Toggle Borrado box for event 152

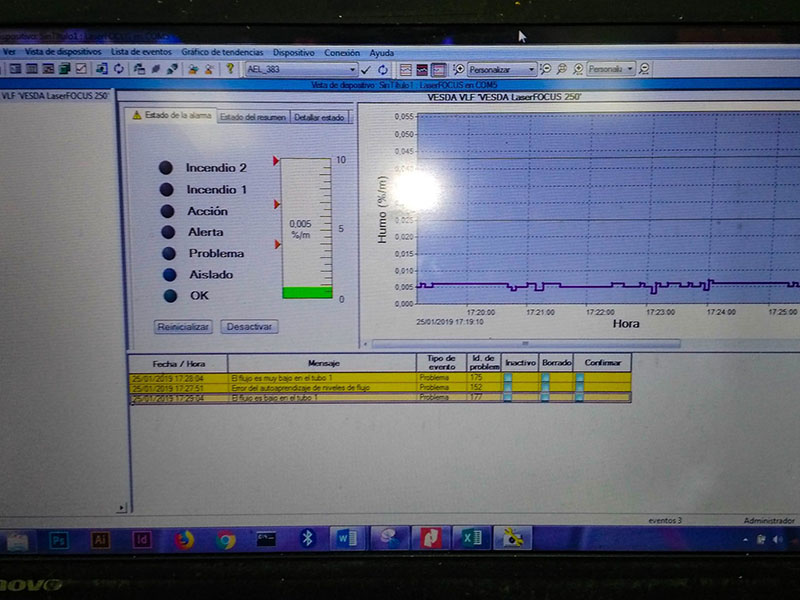pos(545,388)
